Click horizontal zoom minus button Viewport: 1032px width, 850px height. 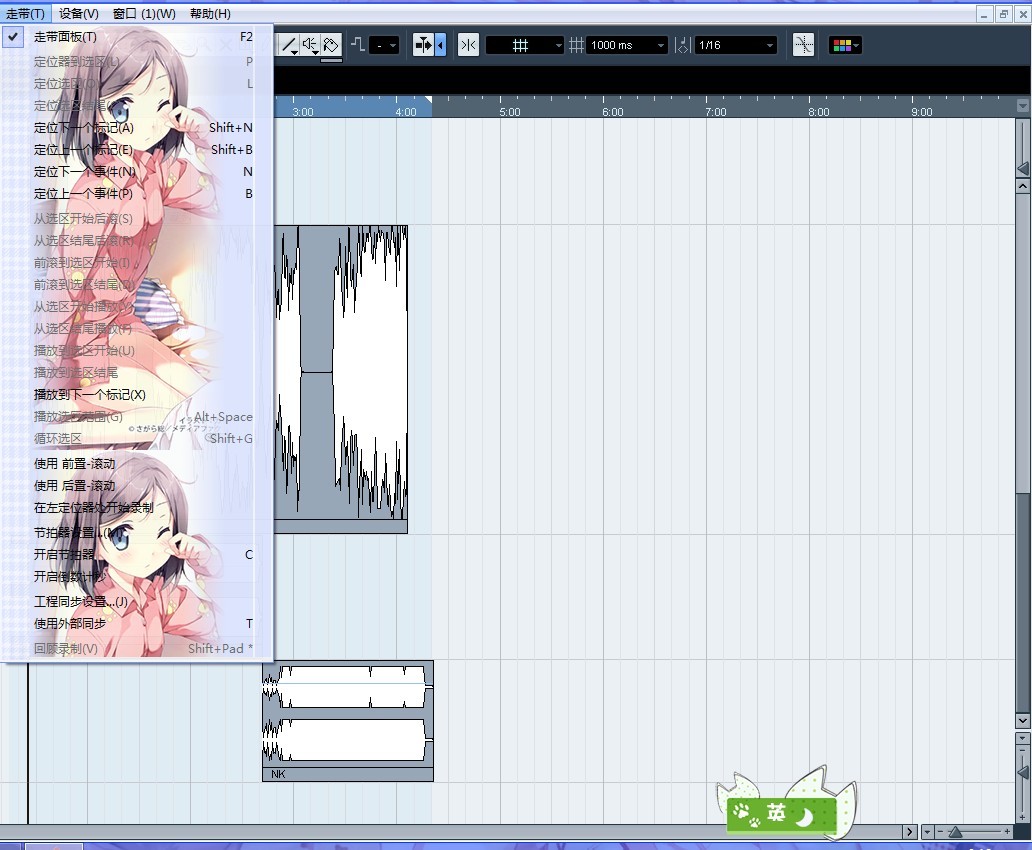coord(940,832)
